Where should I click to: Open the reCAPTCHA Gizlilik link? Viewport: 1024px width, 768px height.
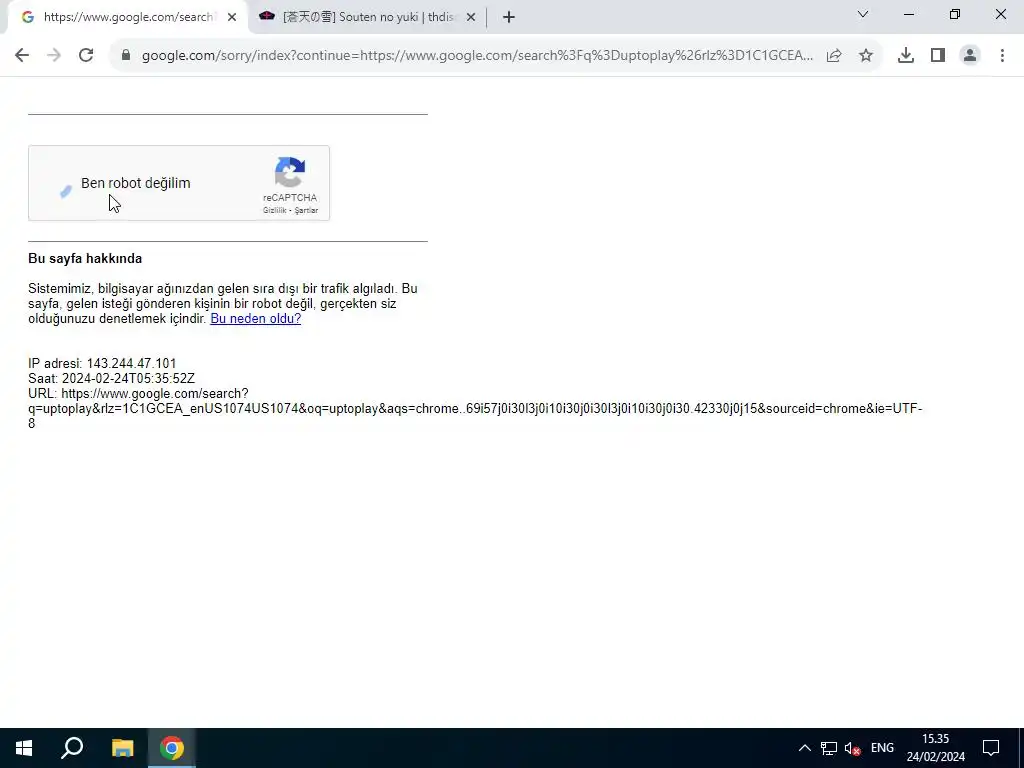pos(274,210)
